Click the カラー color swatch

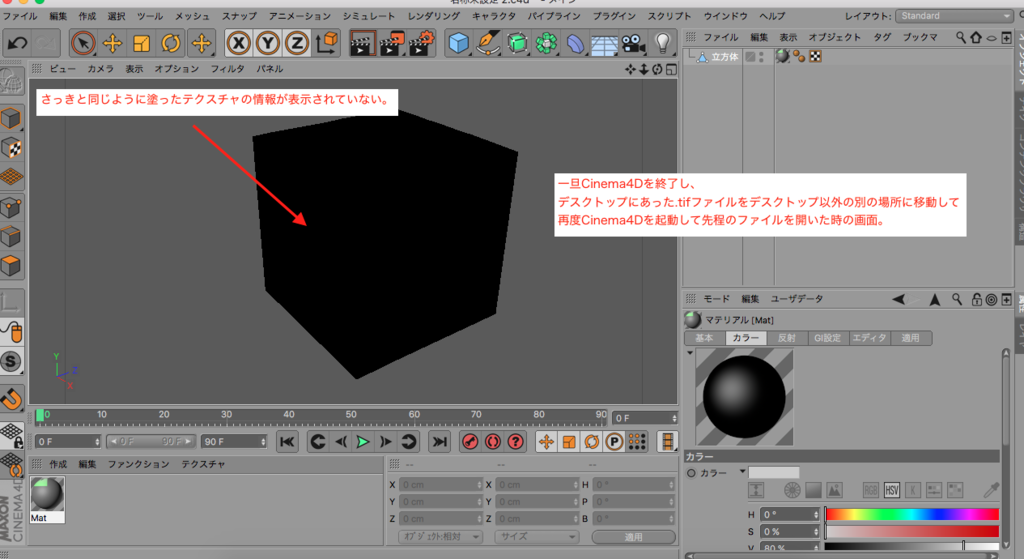point(773,472)
